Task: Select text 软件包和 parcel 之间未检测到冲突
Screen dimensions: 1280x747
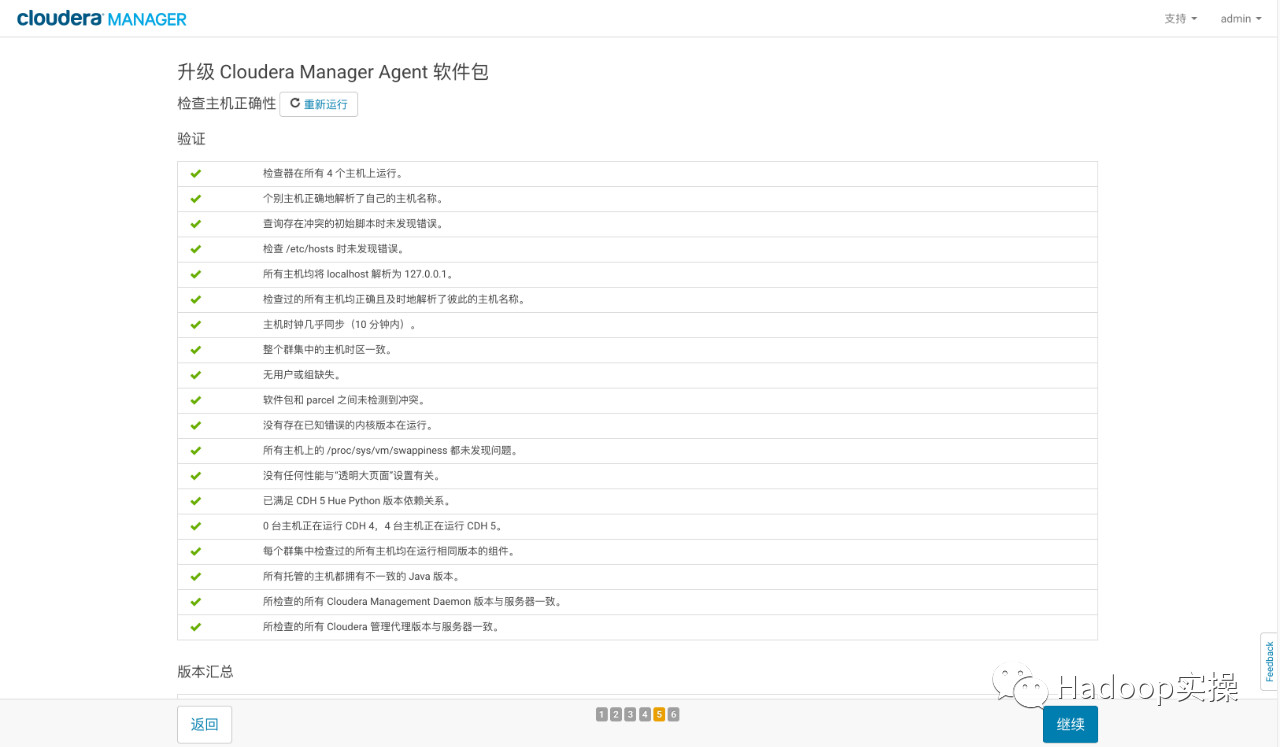Action: point(345,400)
